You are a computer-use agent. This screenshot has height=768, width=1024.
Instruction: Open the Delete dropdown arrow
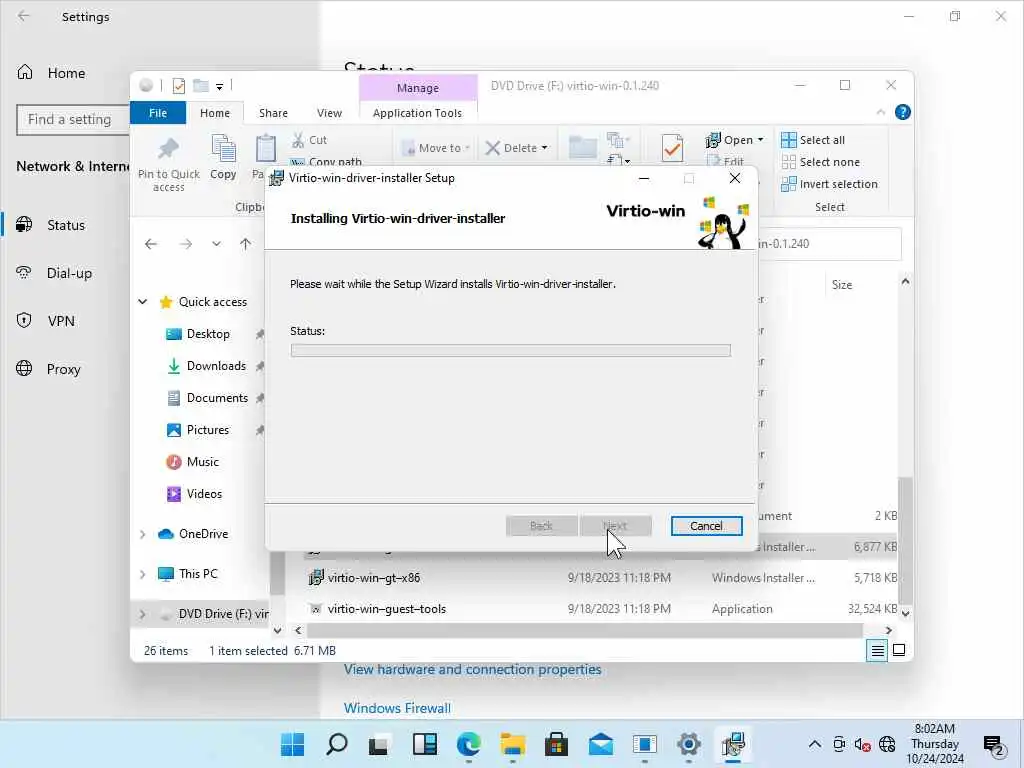pos(545,148)
